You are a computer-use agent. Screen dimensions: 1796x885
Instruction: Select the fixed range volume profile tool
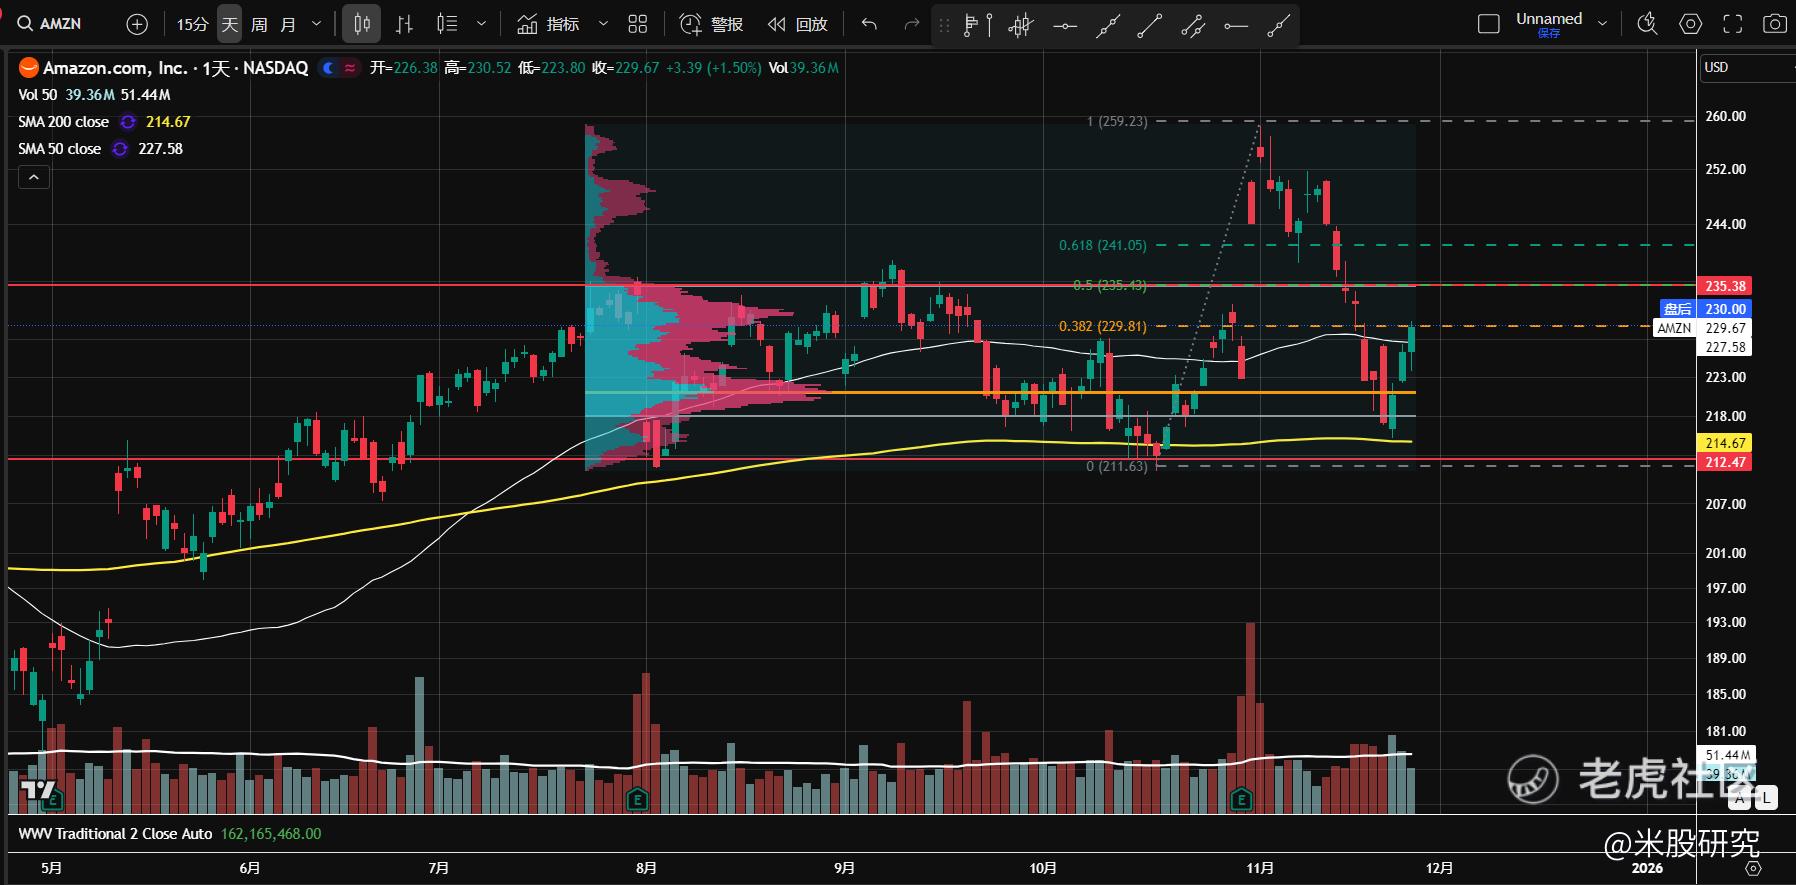point(977,25)
